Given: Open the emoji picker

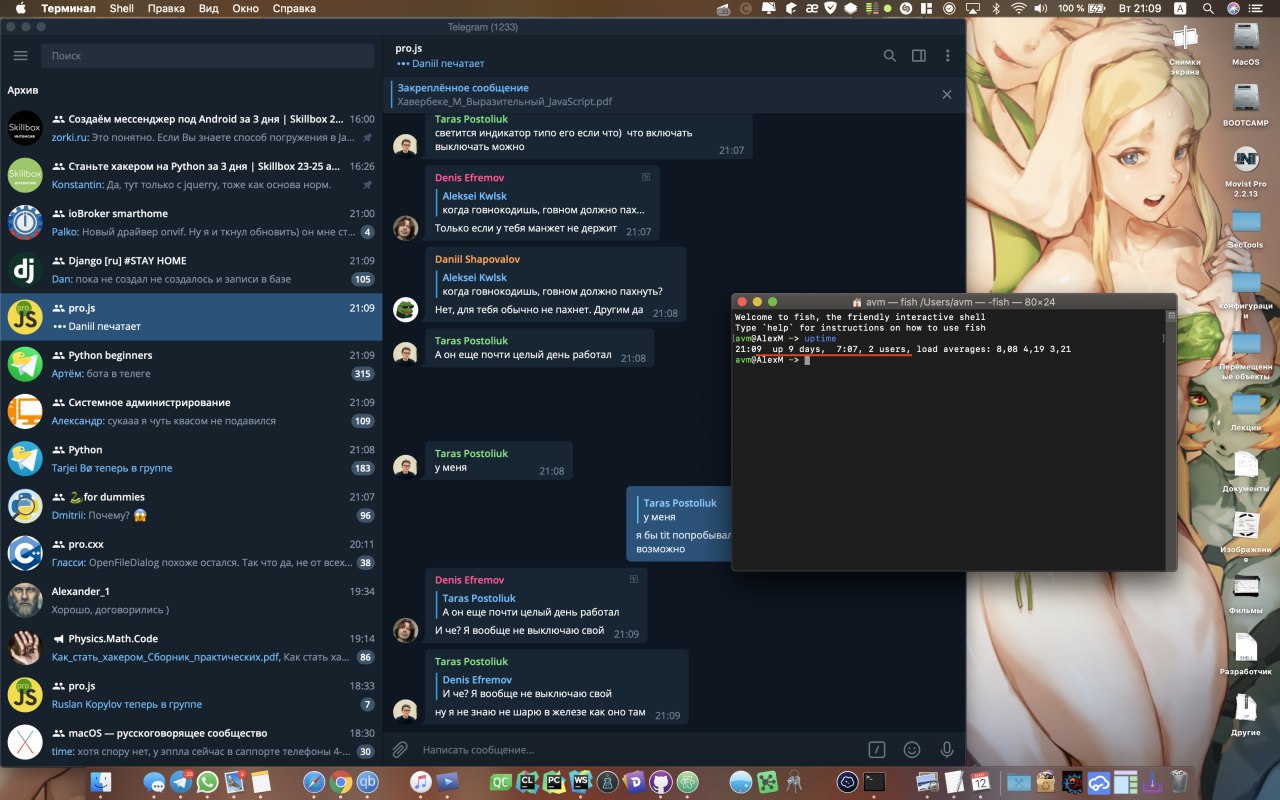Looking at the screenshot, I should click(912, 749).
